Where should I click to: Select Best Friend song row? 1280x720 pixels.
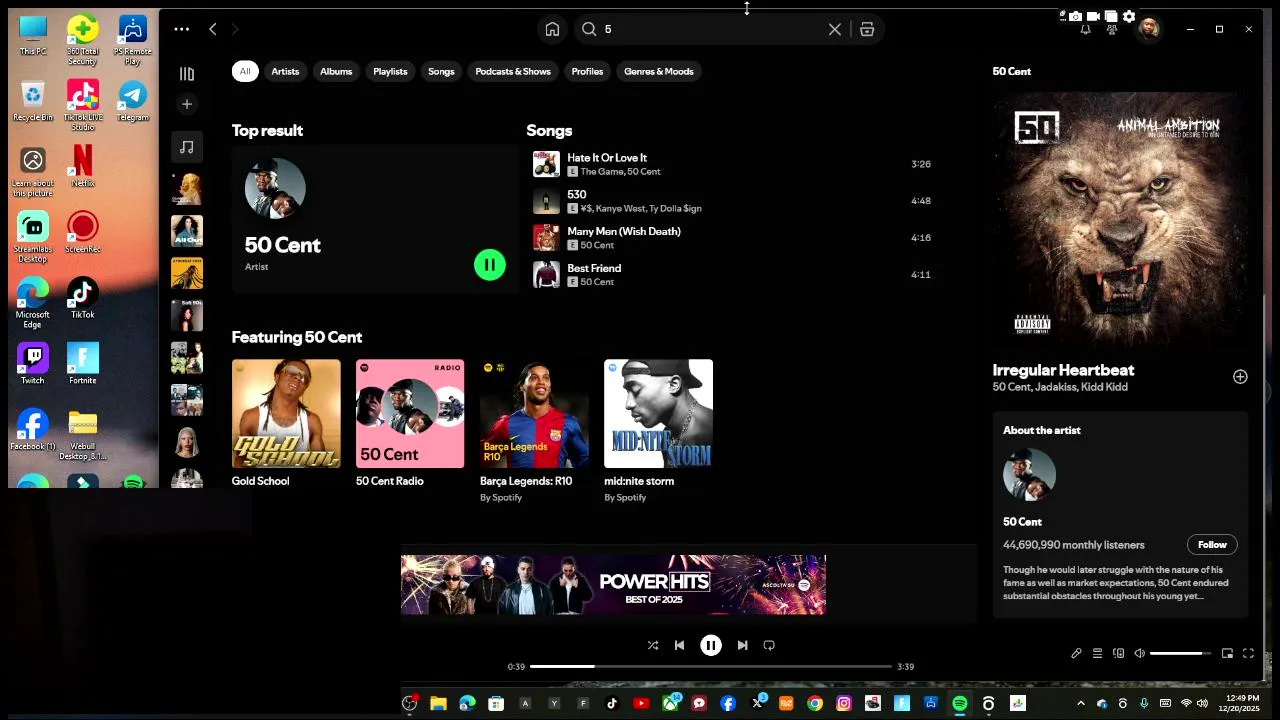(732, 274)
